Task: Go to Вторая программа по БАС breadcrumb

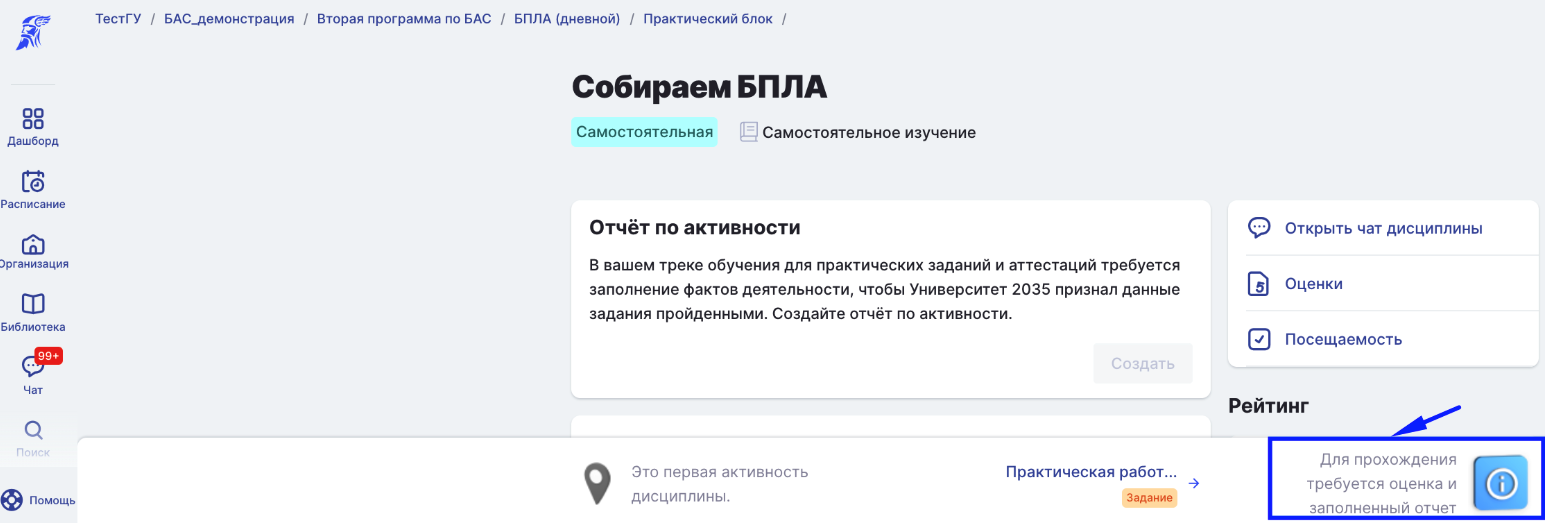Action: [x=404, y=19]
